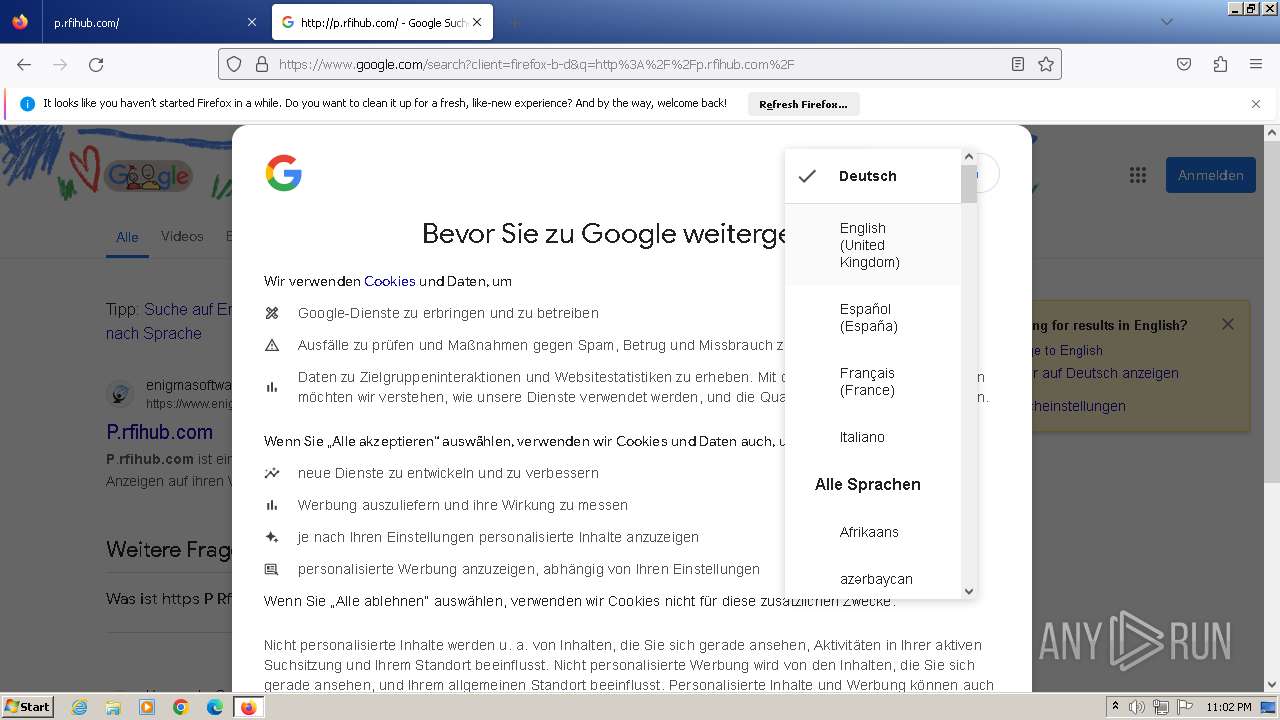Click the Google G logo in dialog
This screenshot has height=720, width=1280.
(x=283, y=173)
